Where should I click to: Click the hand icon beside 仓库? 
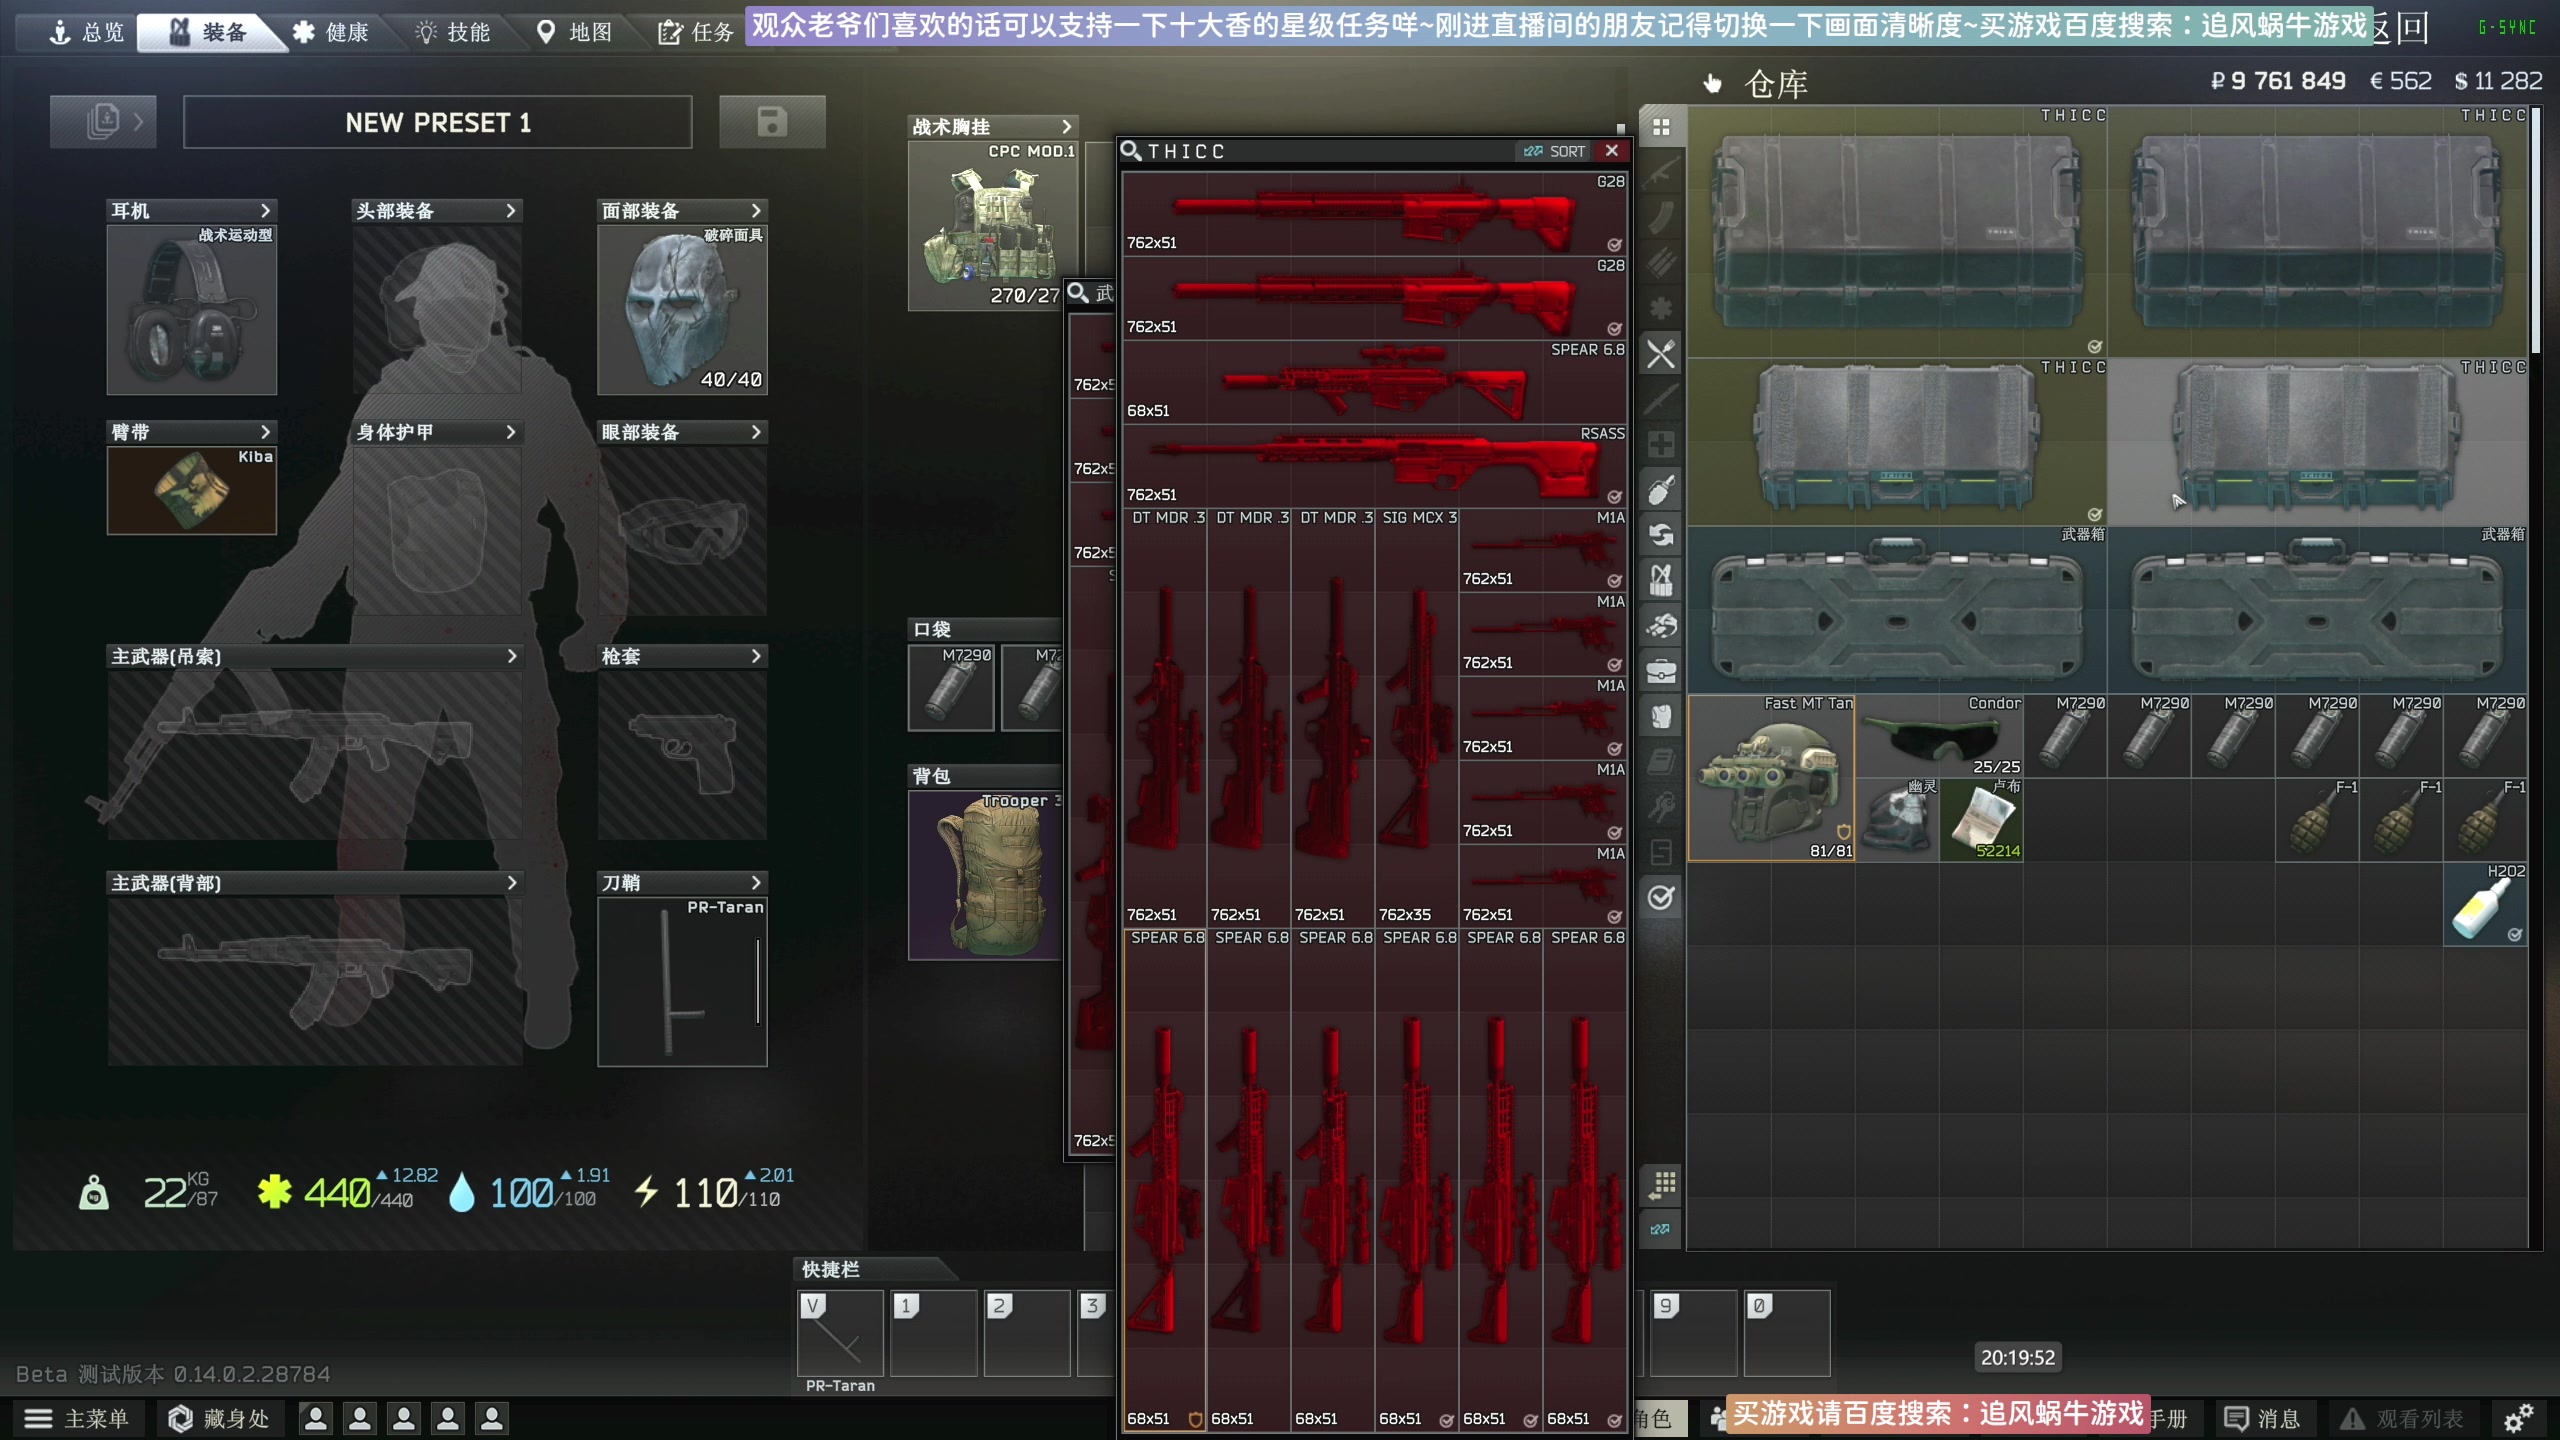[1713, 83]
